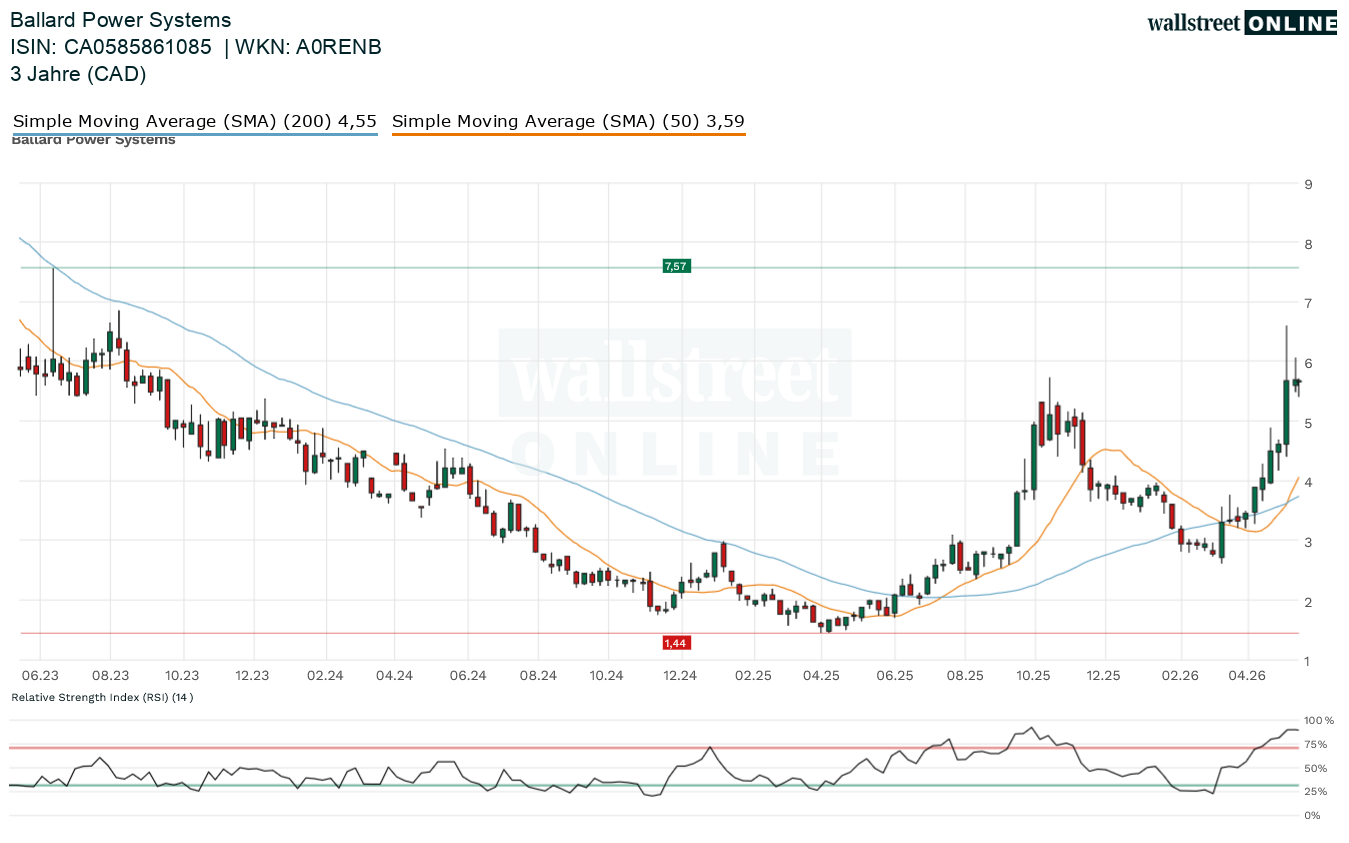This screenshot has width=1349, height=843.
Task: Click the RSI 50% axis label
Action: click(x=1315, y=769)
